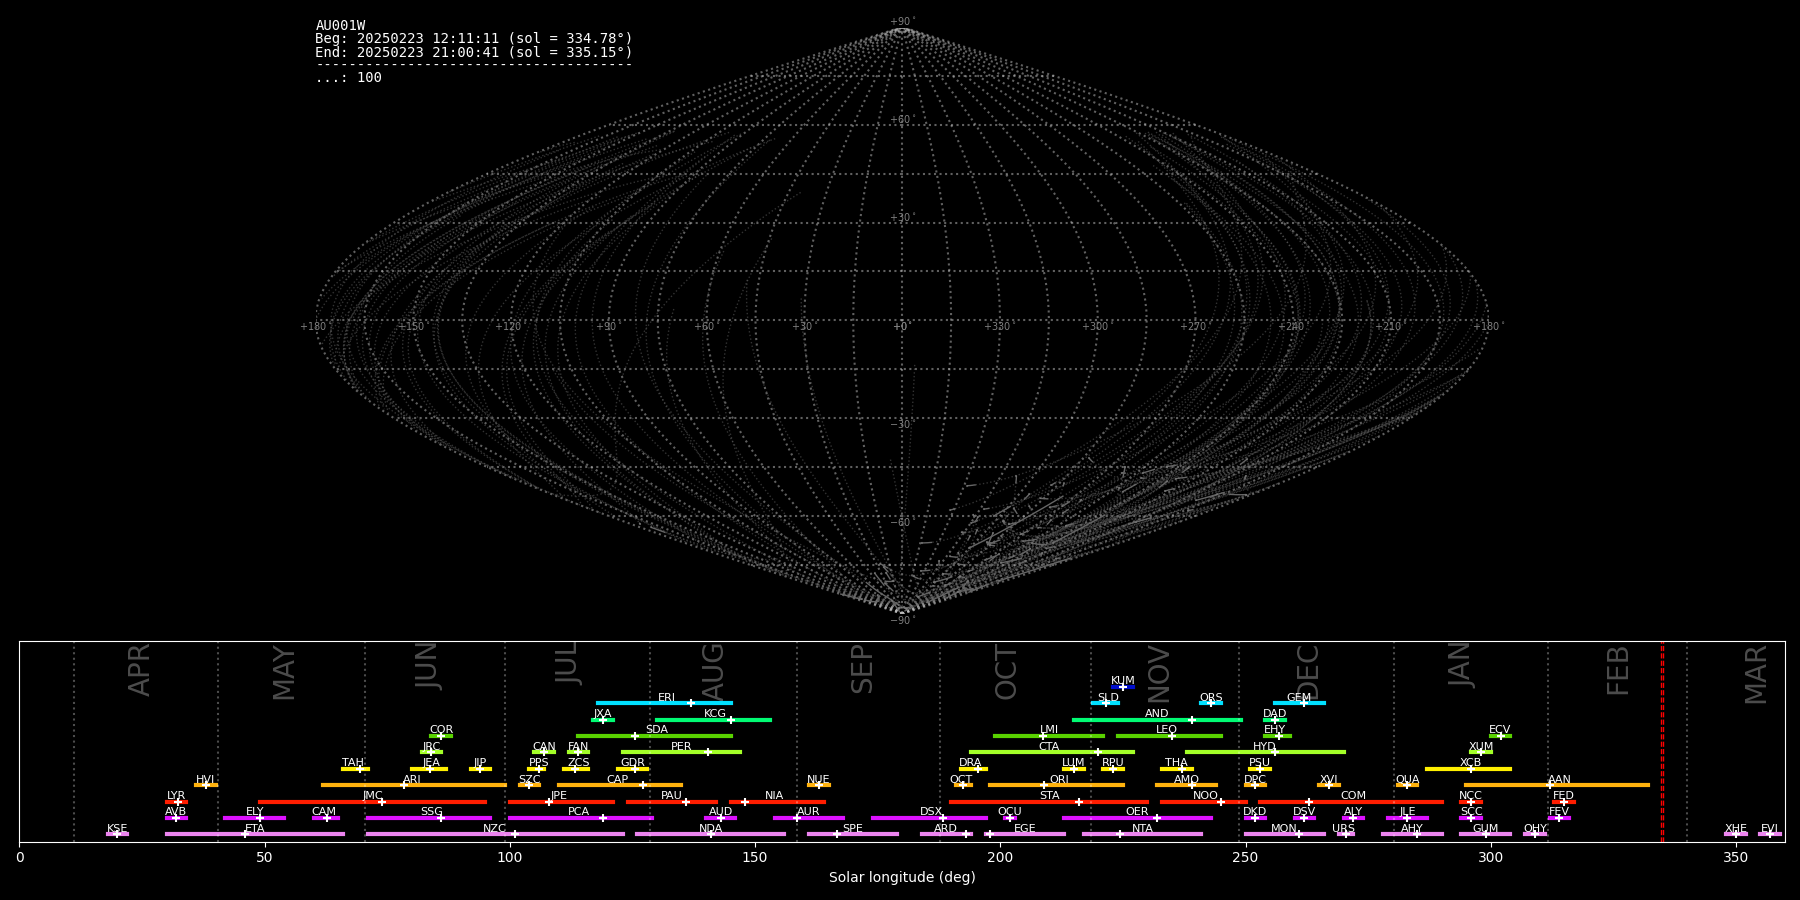Click the -90 south pole label
Screen dimensions: 1800x900
[901, 621]
